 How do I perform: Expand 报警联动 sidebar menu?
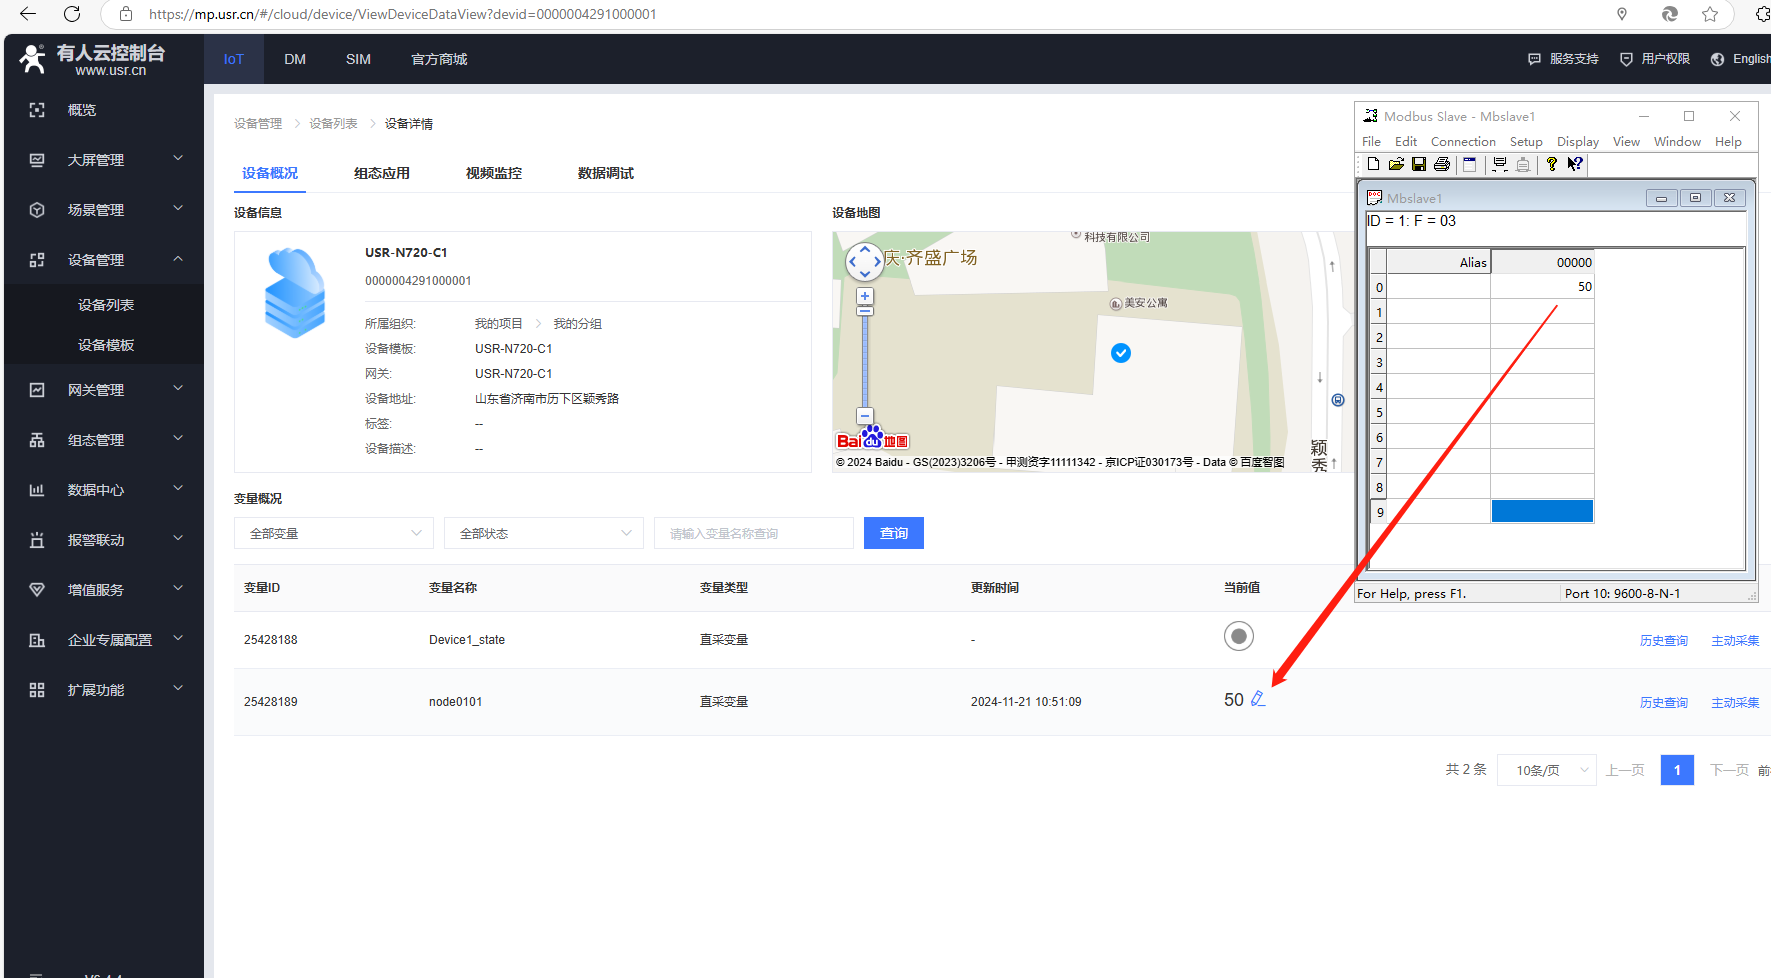point(104,540)
